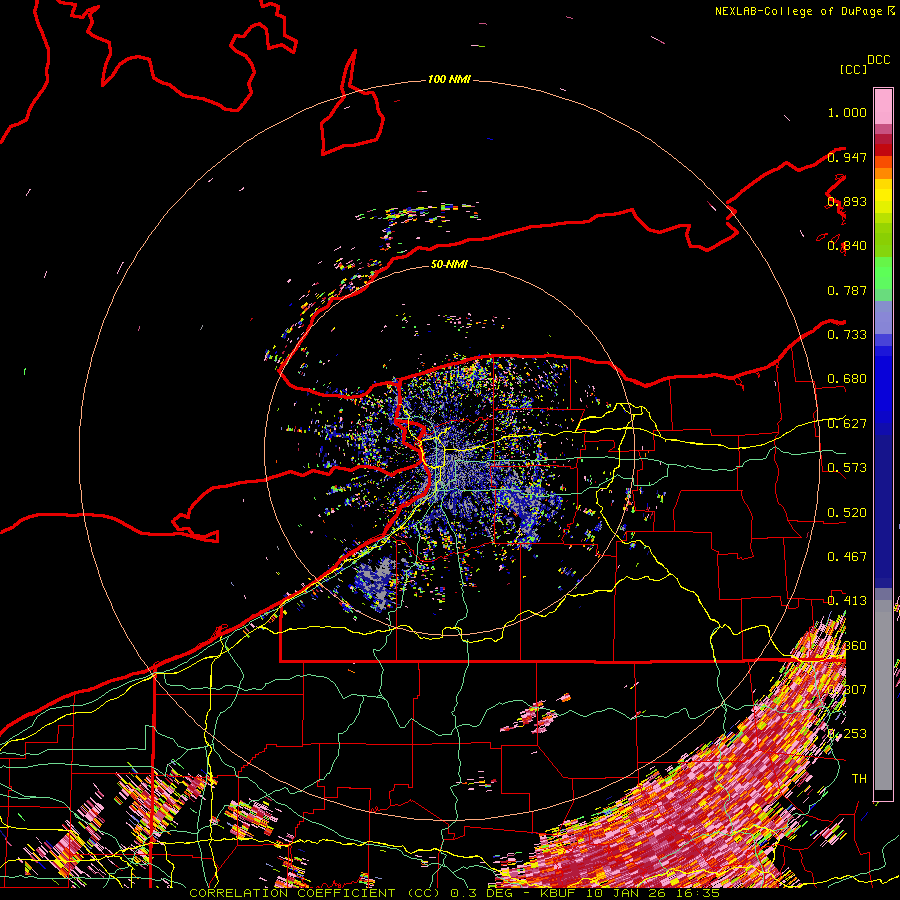Image resolution: width=900 pixels, height=900 pixels.
Task: Click the 0.787 legend value
Action: 847,290
